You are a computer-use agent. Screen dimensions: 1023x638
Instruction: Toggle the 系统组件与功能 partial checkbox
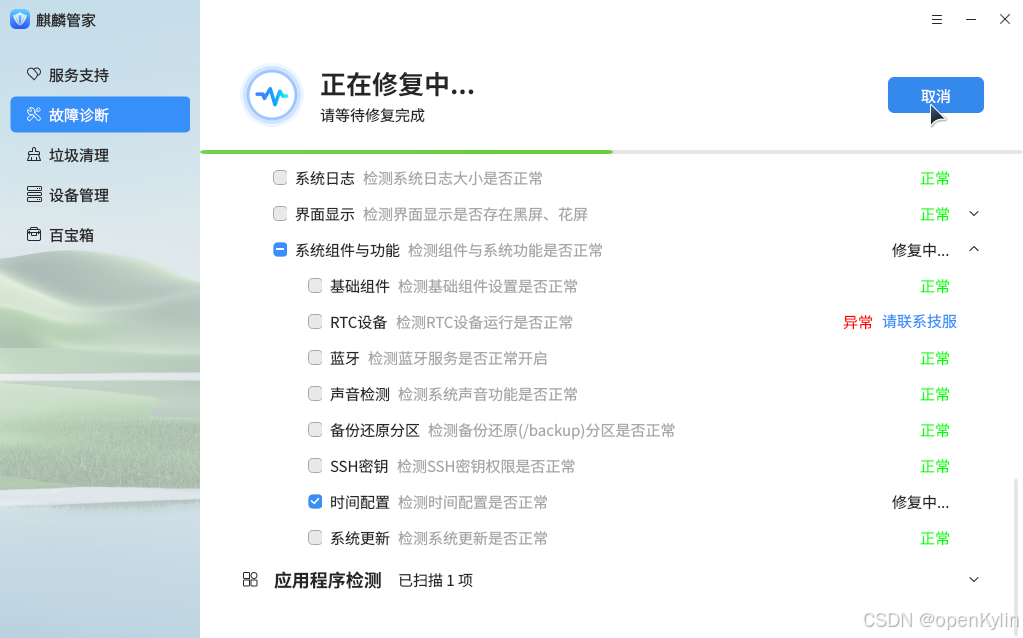pos(280,250)
